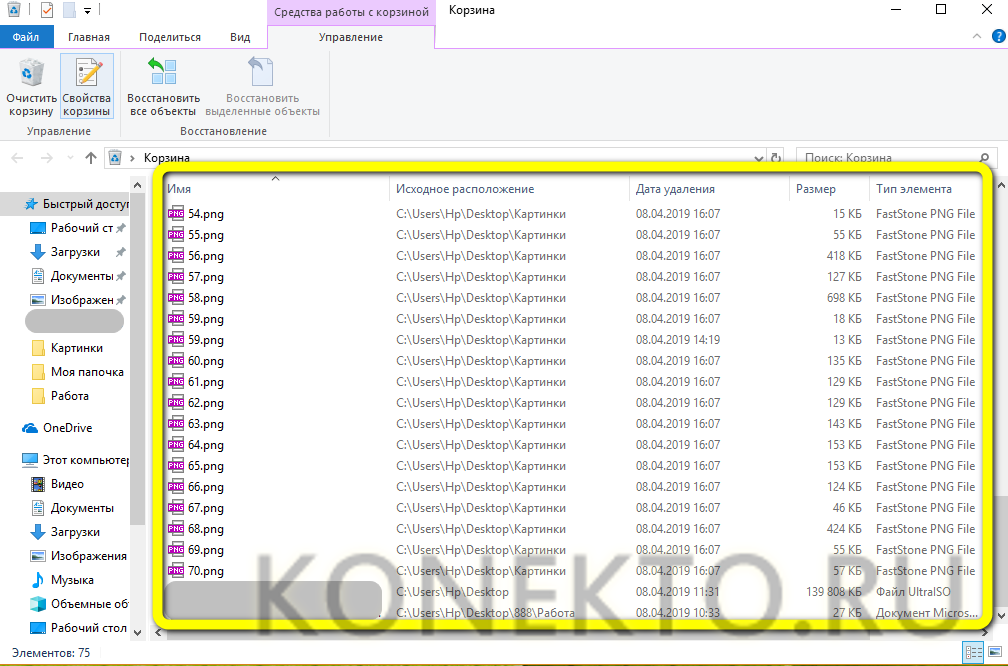Select the Картинки folder in the sidebar

pos(77,348)
